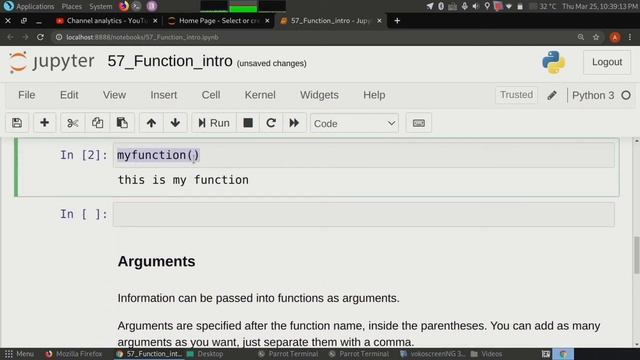Open a new browser tab
640x360 pixels.
coord(397,20)
